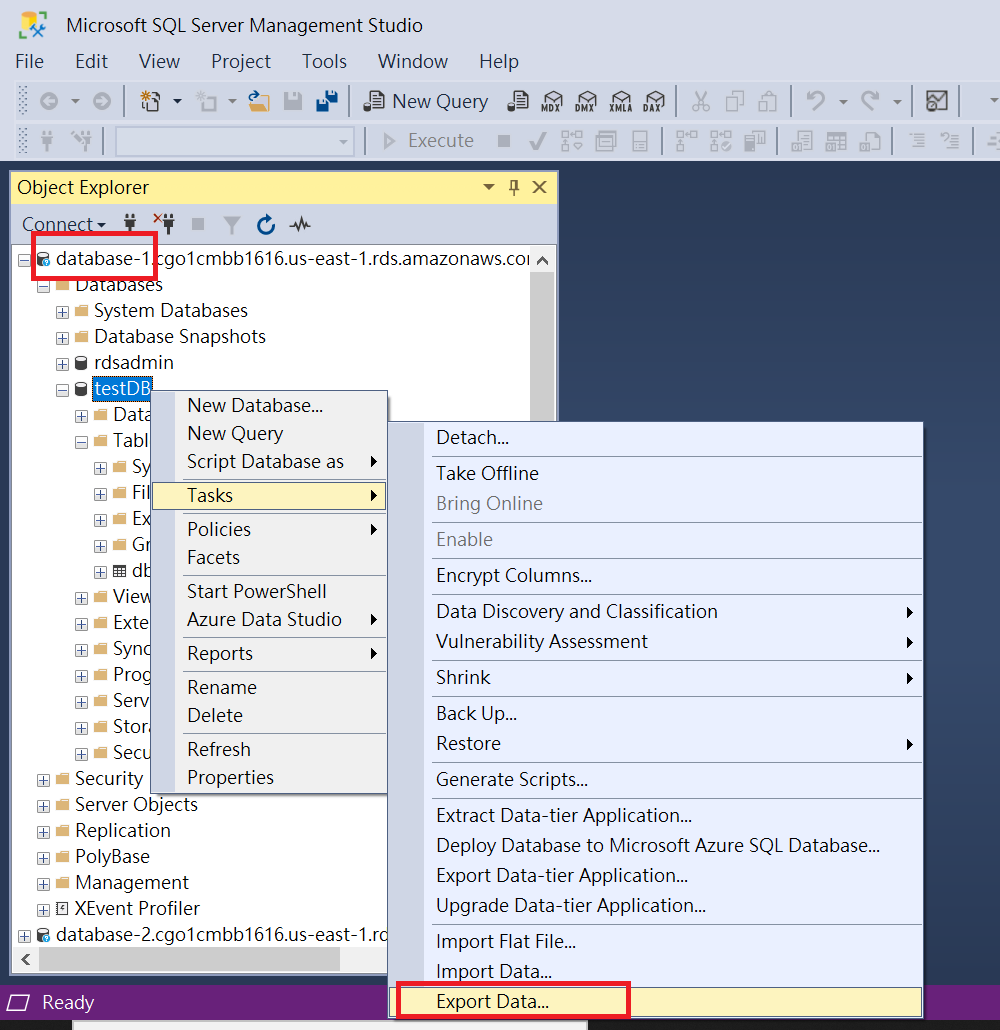
Task: Select Detach... menu item
Action: click(657, 437)
